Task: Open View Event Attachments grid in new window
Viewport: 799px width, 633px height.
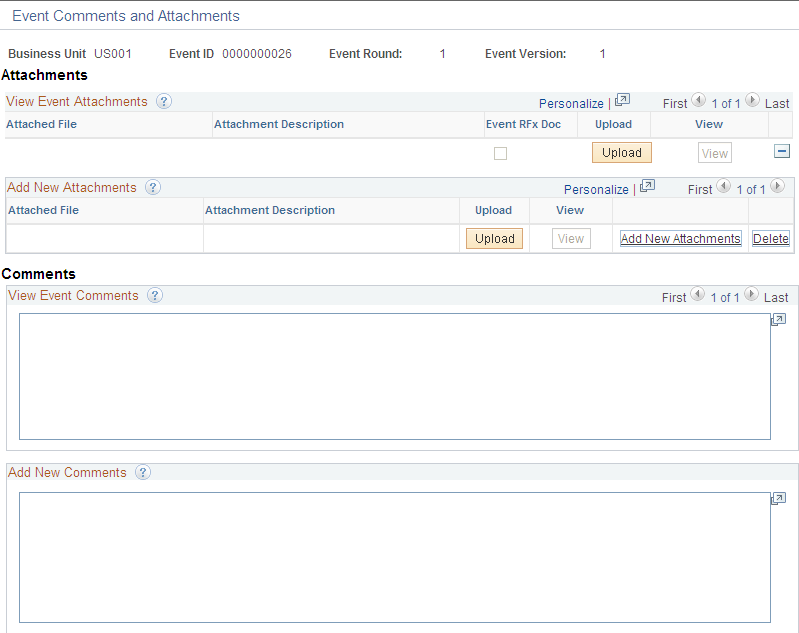Action: pyautogui.click(x=622, y=100)
